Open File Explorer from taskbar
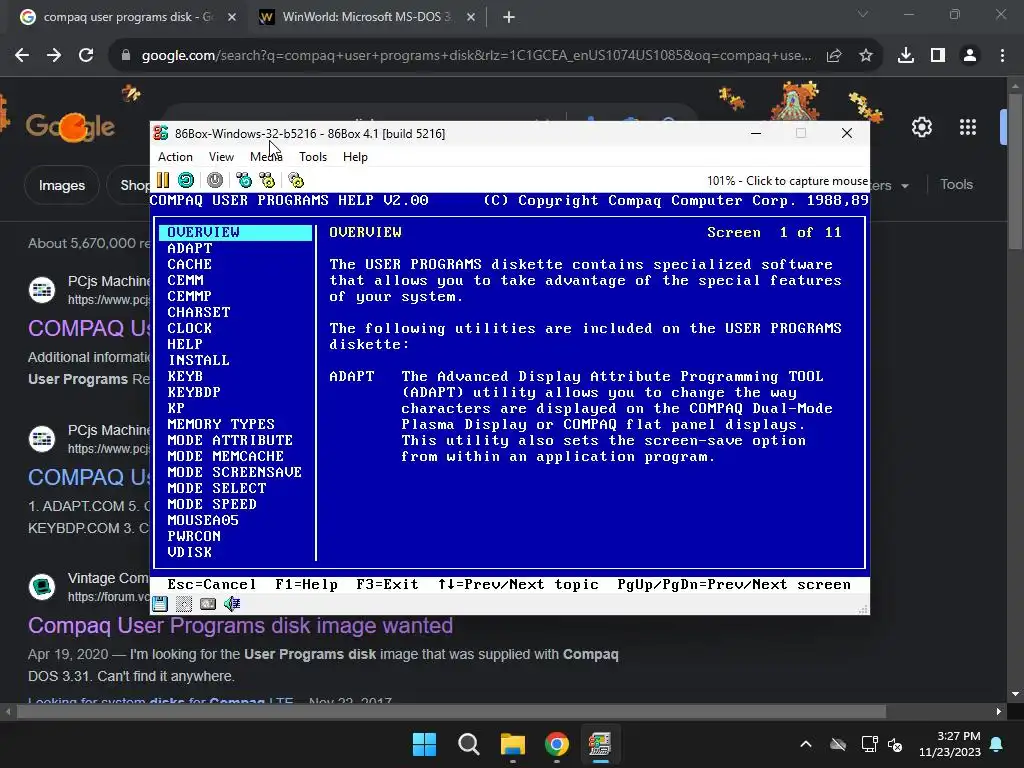 513,744
